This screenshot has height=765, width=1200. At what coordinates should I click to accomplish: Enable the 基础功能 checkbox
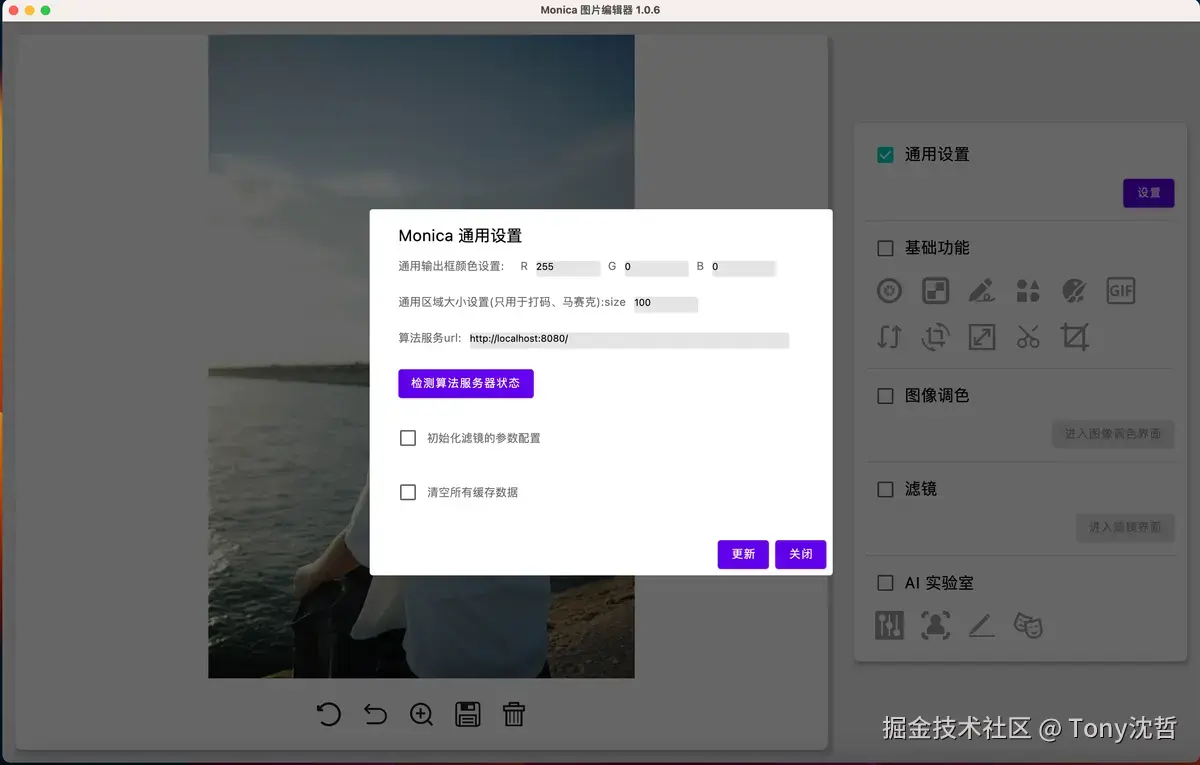(x=884, y=247)
